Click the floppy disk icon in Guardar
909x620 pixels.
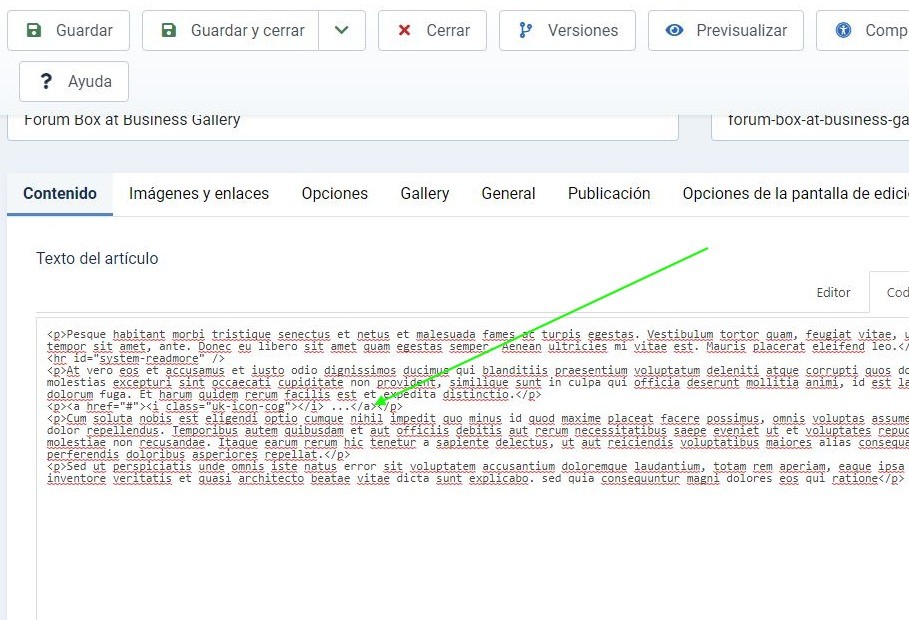(x=34, y=30)
